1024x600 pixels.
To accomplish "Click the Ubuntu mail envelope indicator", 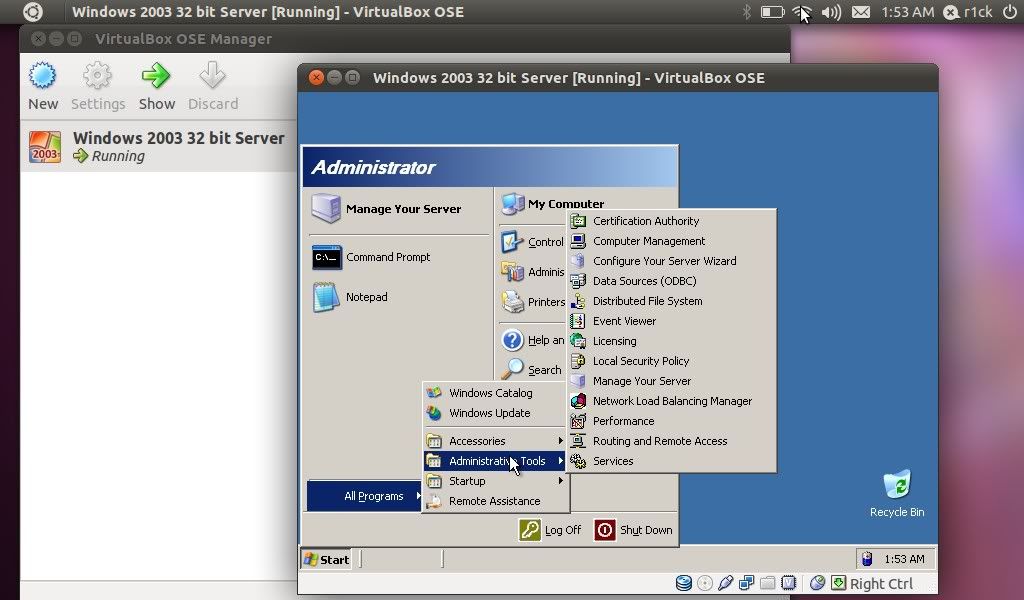I will coord(860,12).
